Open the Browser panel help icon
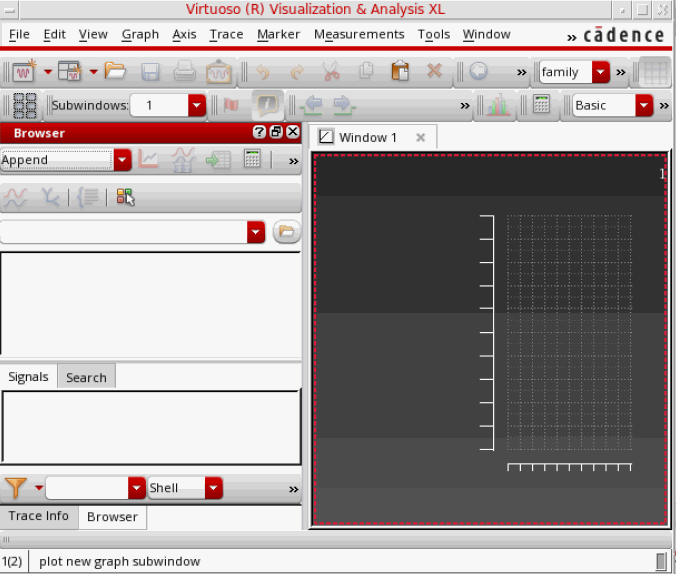 (x=259, y=132)
